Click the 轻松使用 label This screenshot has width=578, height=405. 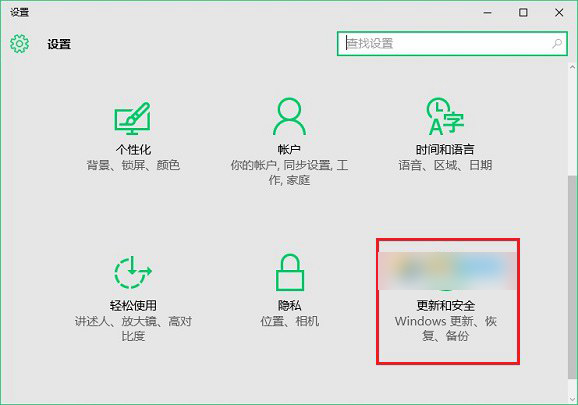(133, 306)
